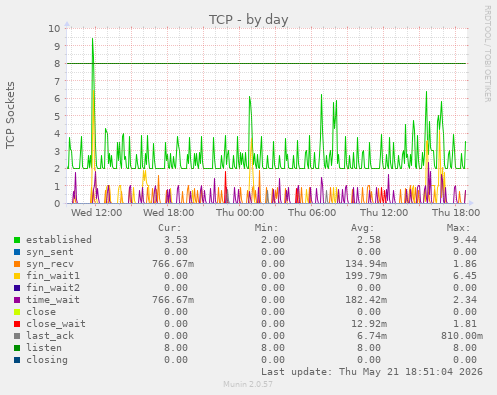Click the closing legend swatch

(17, 360)
